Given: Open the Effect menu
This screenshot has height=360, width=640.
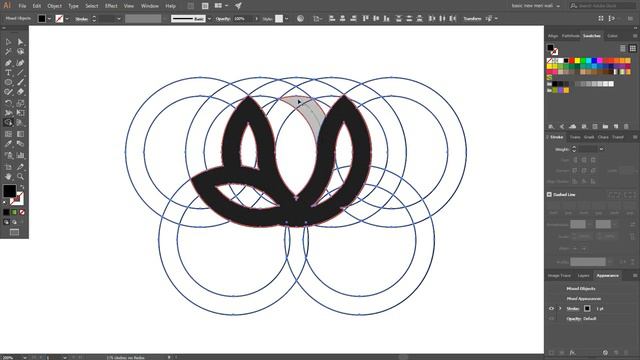Looking at the screenshot, I should (111, 6).
